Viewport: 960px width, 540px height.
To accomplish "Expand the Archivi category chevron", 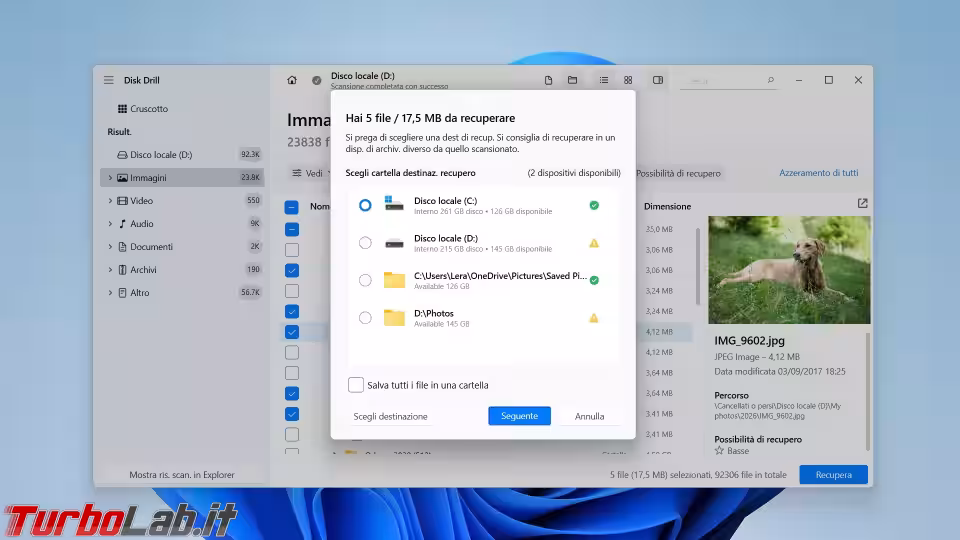I will [110, 270].
